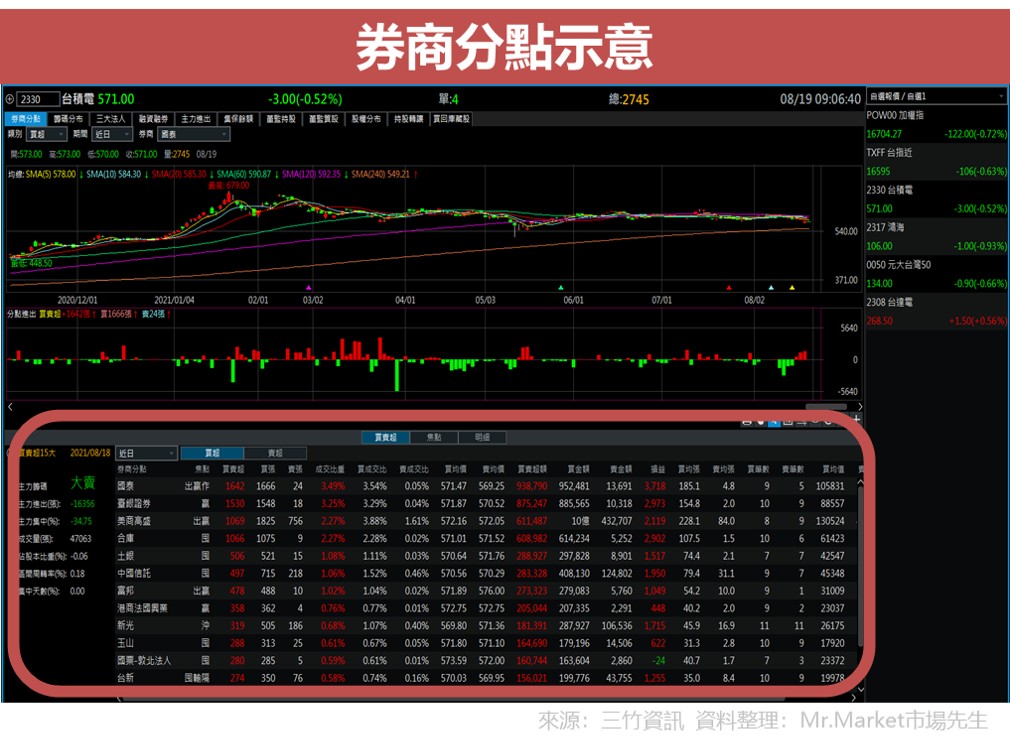Viewport: 1010px width, 746px height.
Task: Select the 富邦 broker row
Action: [487, 590]
